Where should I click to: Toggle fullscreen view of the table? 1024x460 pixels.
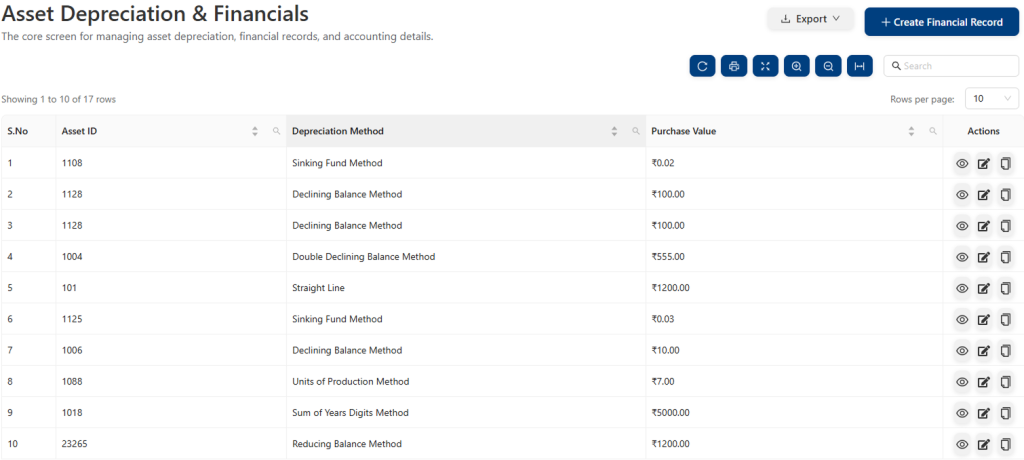click(765, 66)
